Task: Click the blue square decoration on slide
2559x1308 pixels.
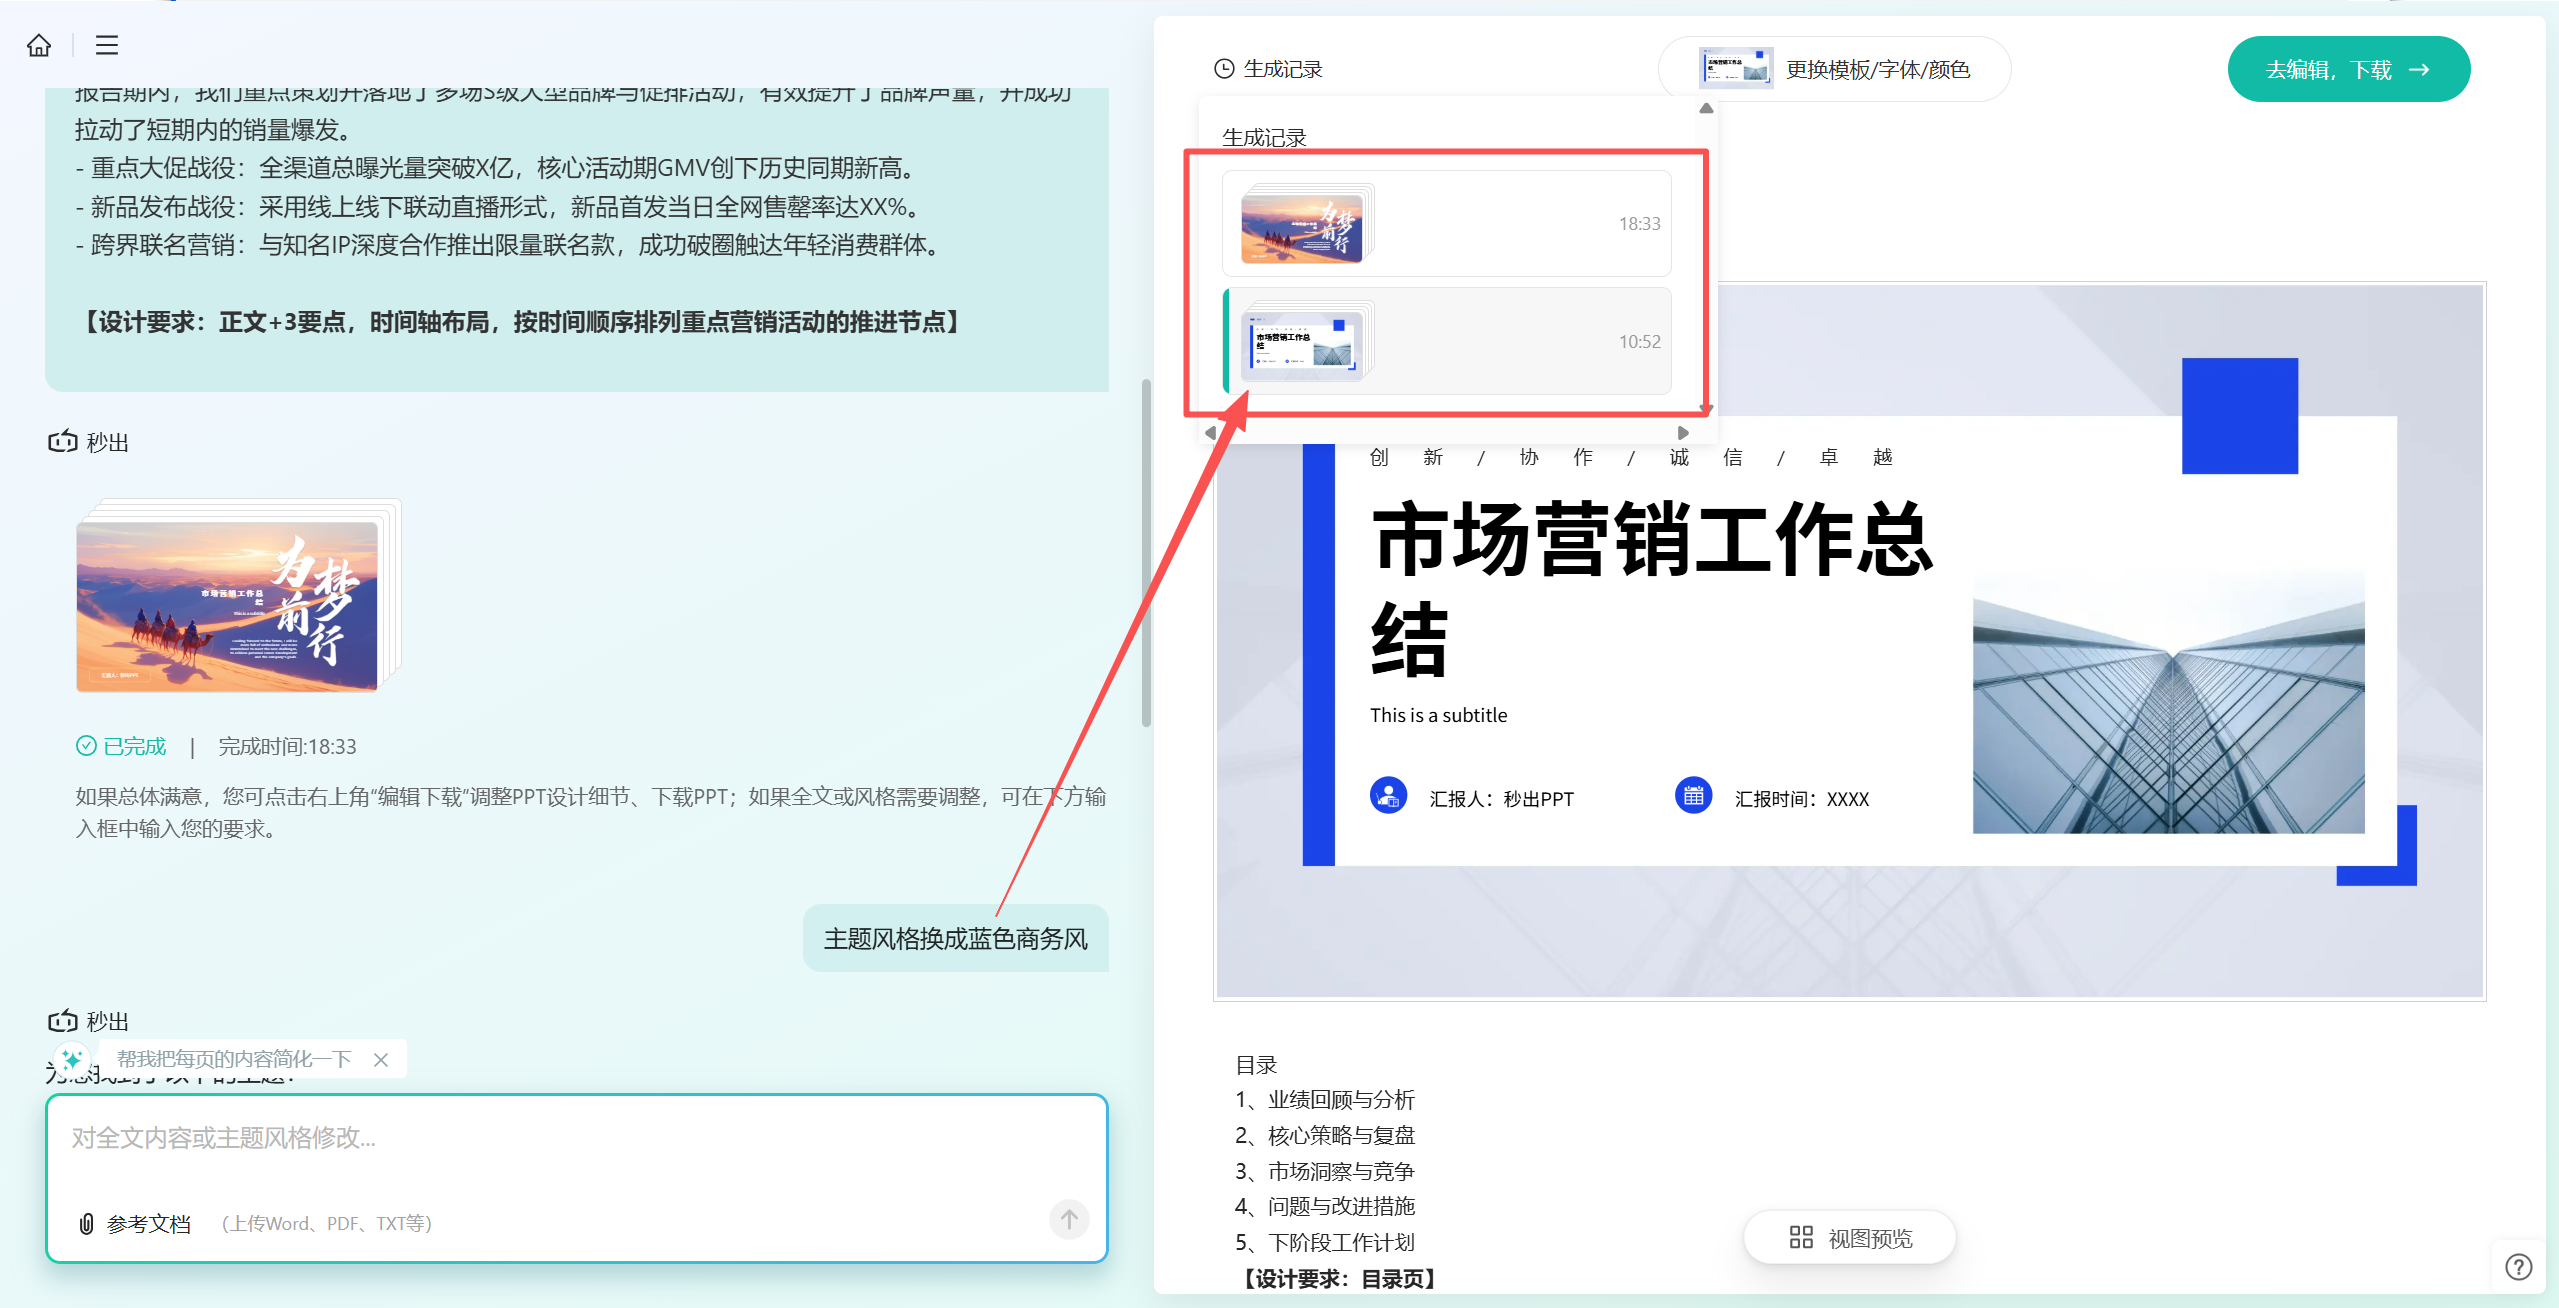Action: pyautogui.click(x=2240, y=416)
